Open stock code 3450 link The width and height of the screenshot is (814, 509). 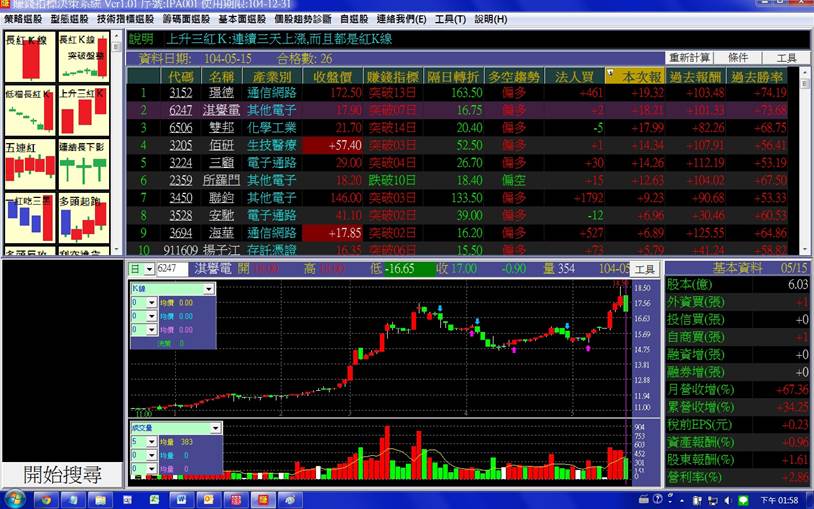pos(181,198)
